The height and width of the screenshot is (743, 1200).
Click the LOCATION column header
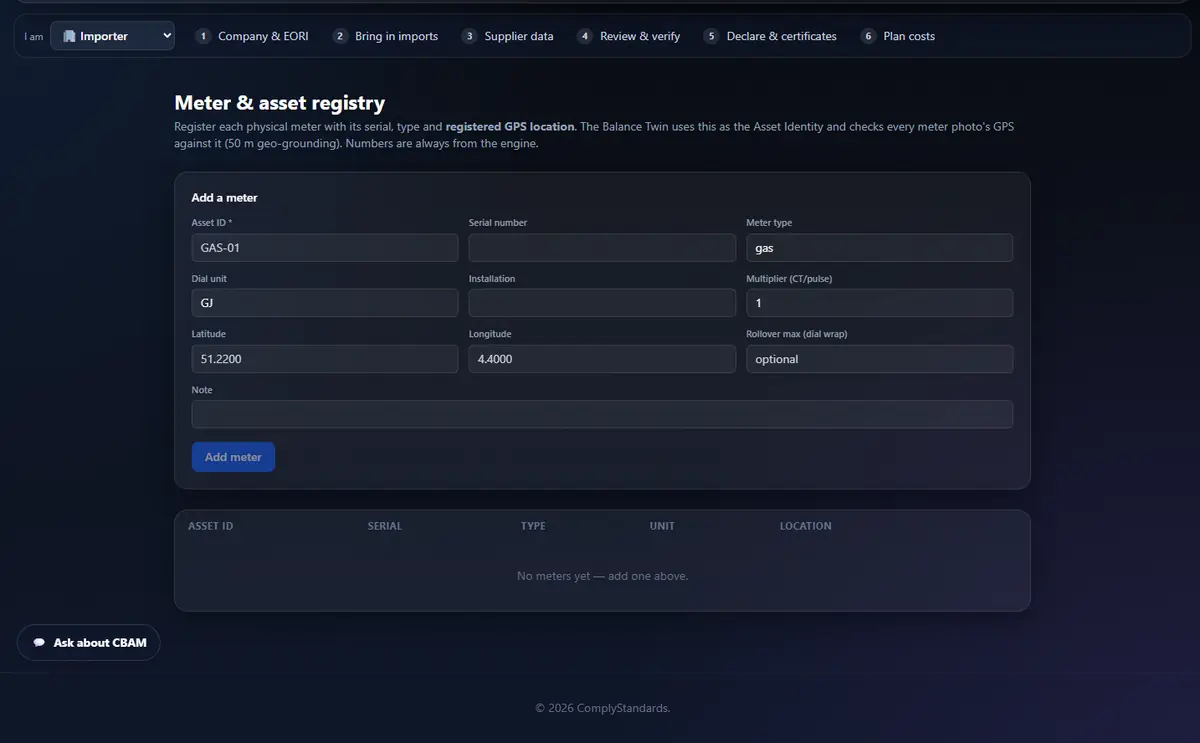[806, 526]
